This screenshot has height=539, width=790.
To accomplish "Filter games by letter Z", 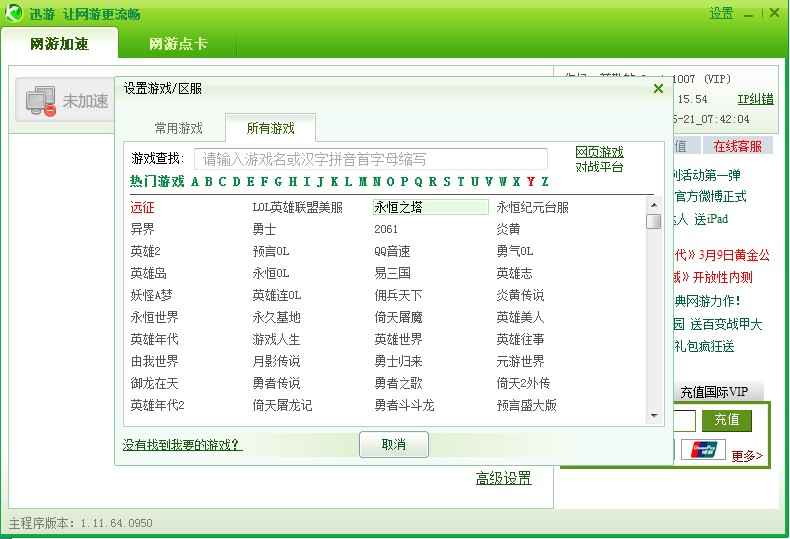I will click(545, 182).
